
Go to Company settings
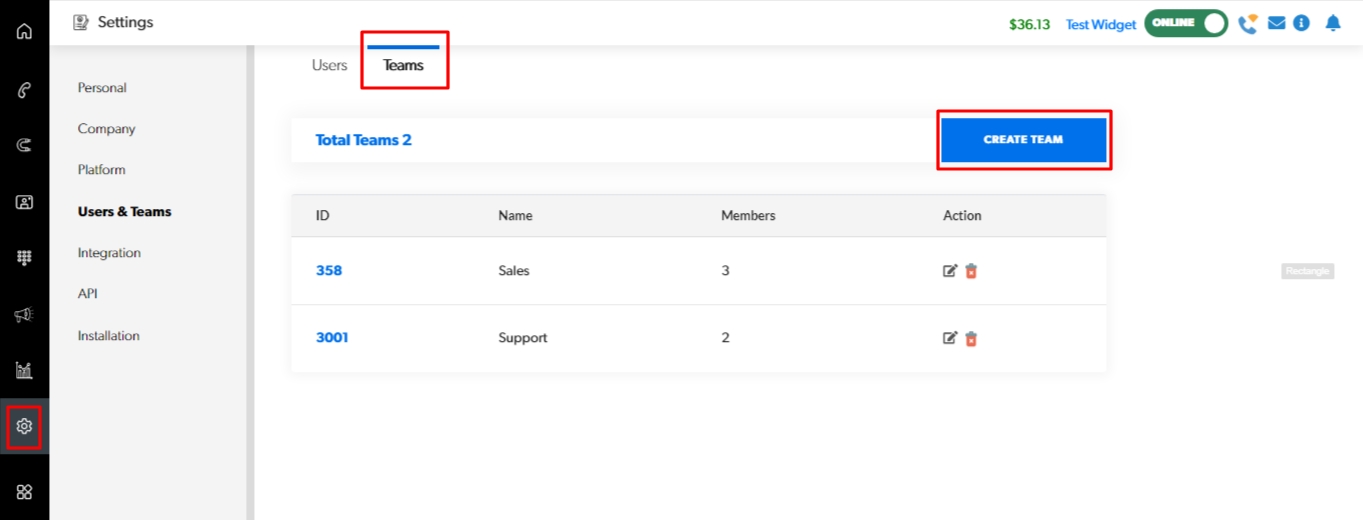pyautogui.click(x=106, y=129)
